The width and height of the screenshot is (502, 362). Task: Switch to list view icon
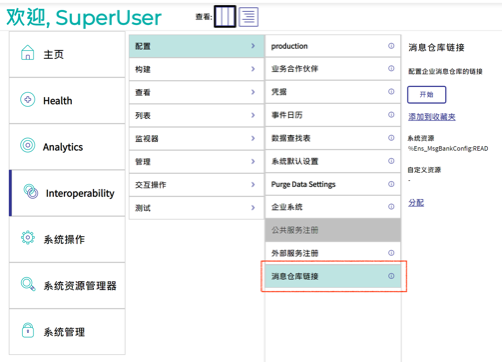(x=248, y=17)
